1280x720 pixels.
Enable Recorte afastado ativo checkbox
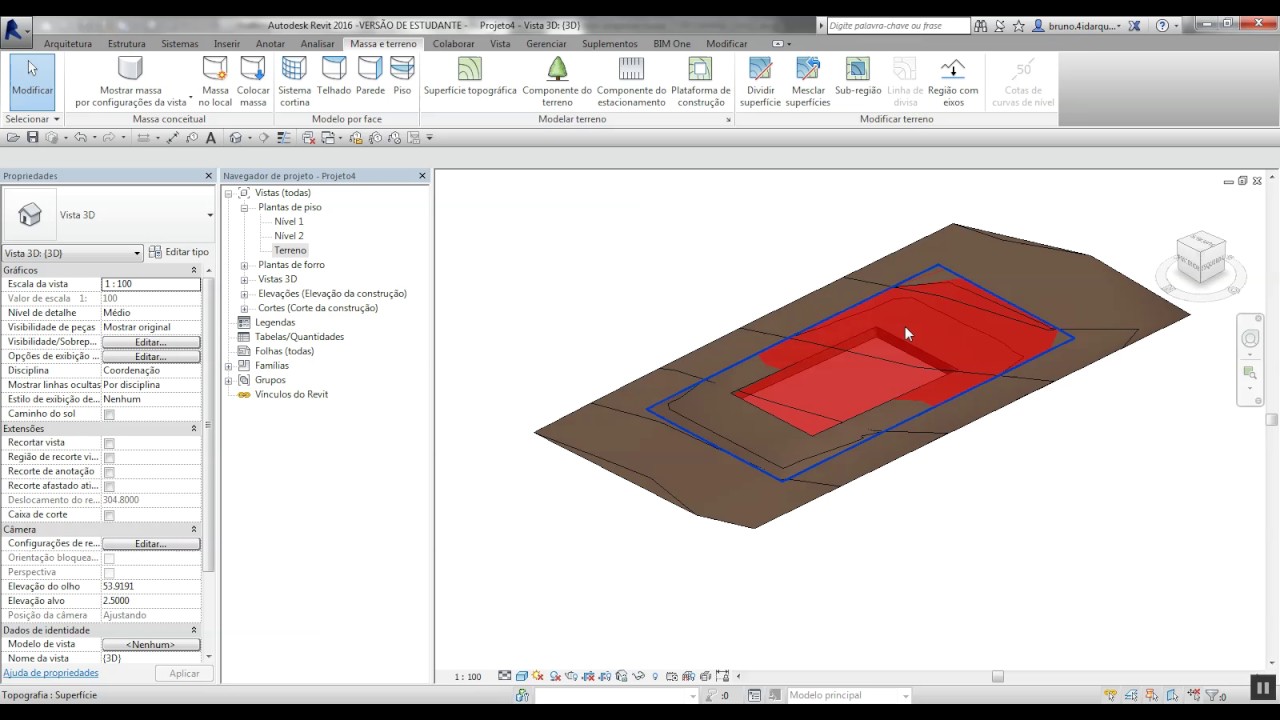[x=109, y=486]
